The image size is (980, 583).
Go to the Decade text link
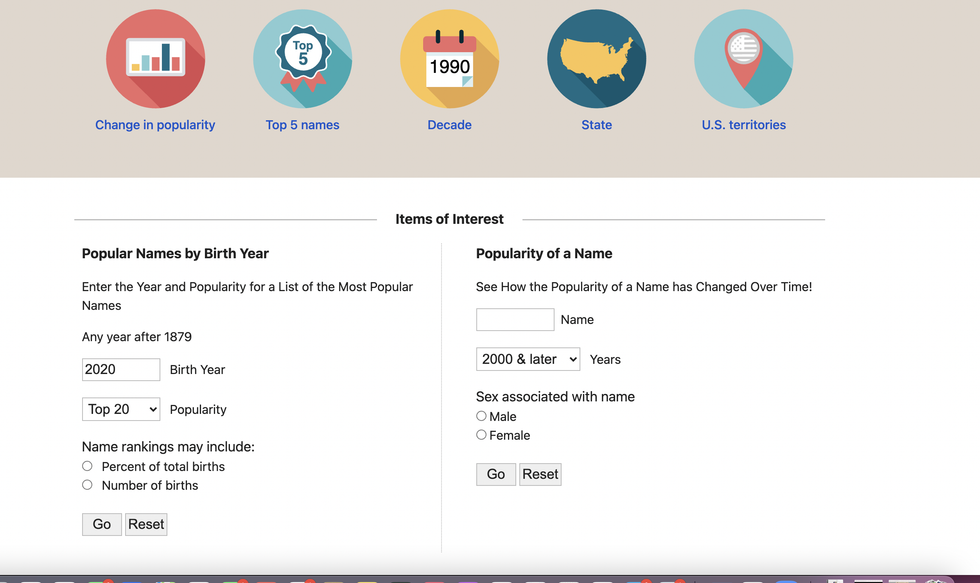449,125
